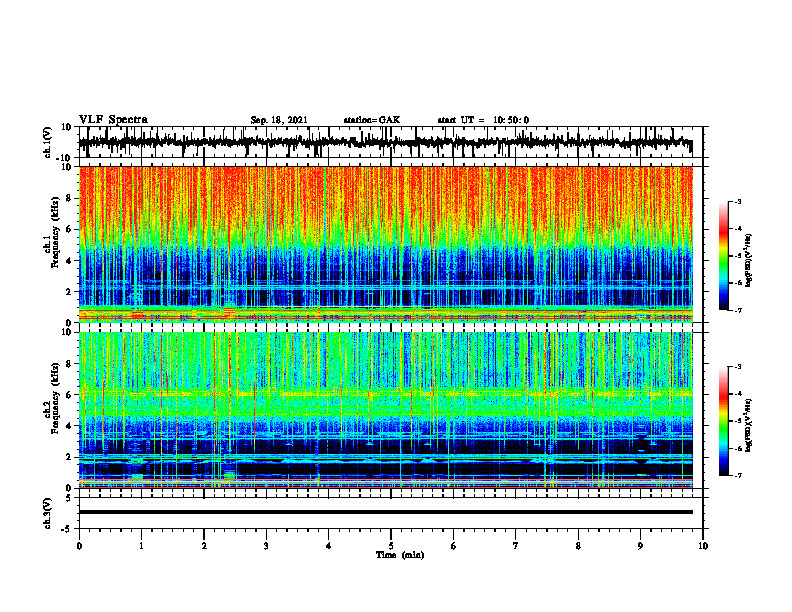The image size is (792, 612).
Task: Click the "VLF Spectra" plot title
Action: click(x=113, y=120)
